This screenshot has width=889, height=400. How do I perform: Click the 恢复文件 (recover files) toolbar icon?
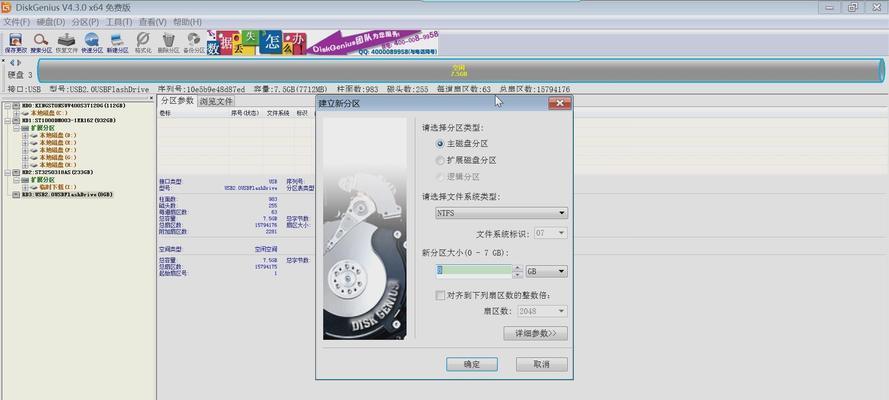(x=66, y=43)
